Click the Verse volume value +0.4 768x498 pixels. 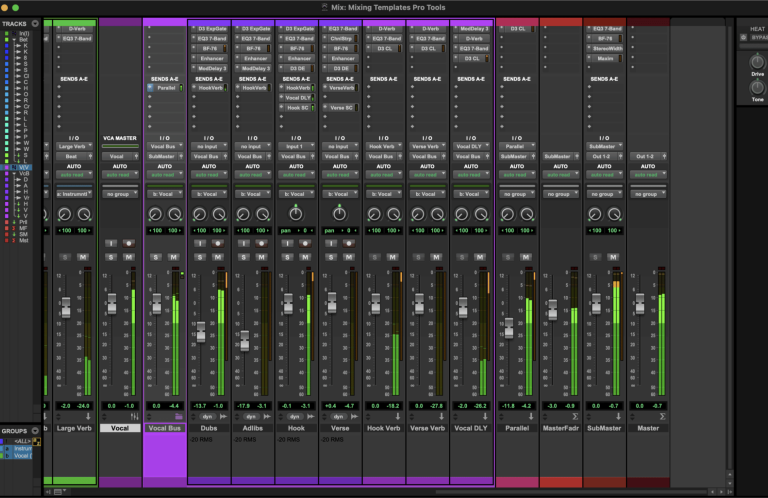coord(331,406)
